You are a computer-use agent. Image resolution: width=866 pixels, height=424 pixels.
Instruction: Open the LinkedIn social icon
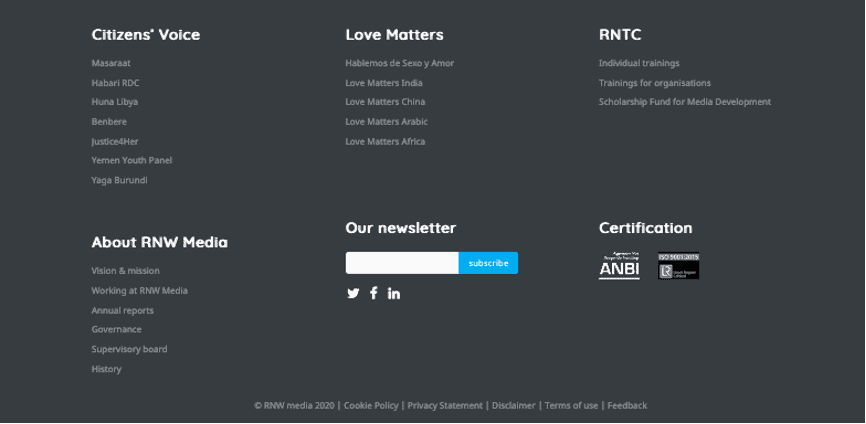tap(394, 293)
